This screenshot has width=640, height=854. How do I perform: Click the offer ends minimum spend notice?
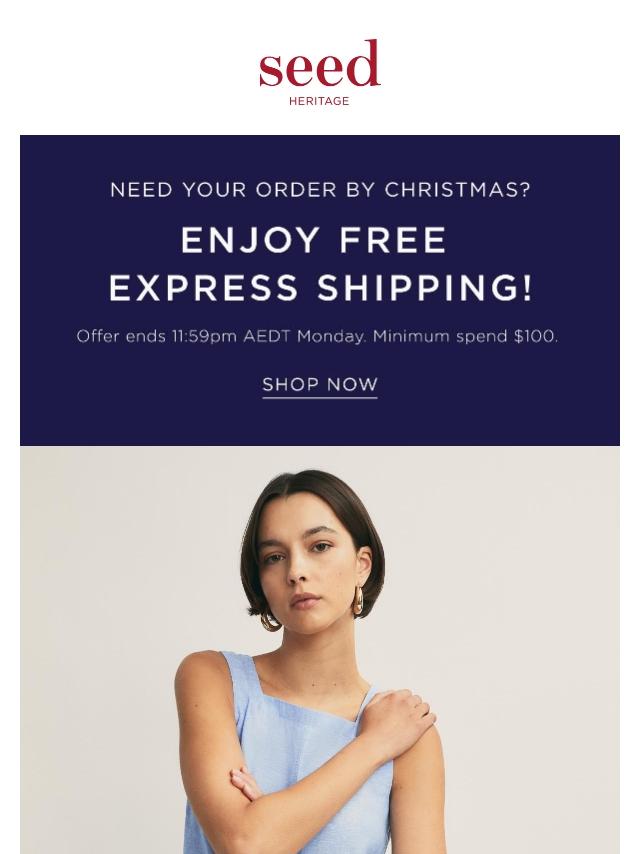[x=318, y=336]
